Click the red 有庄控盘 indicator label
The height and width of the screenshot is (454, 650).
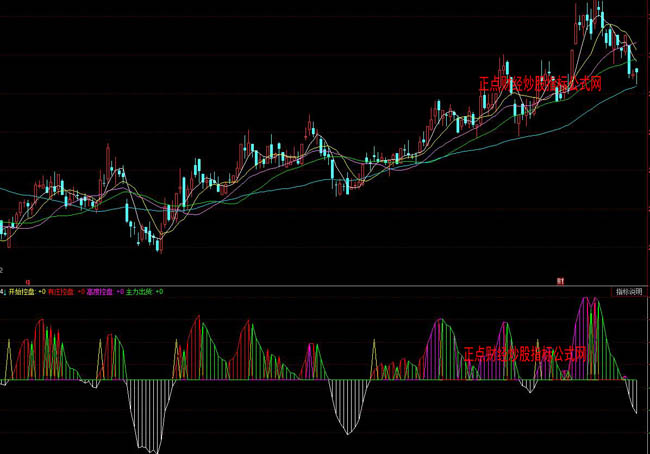tap(64, 291)
